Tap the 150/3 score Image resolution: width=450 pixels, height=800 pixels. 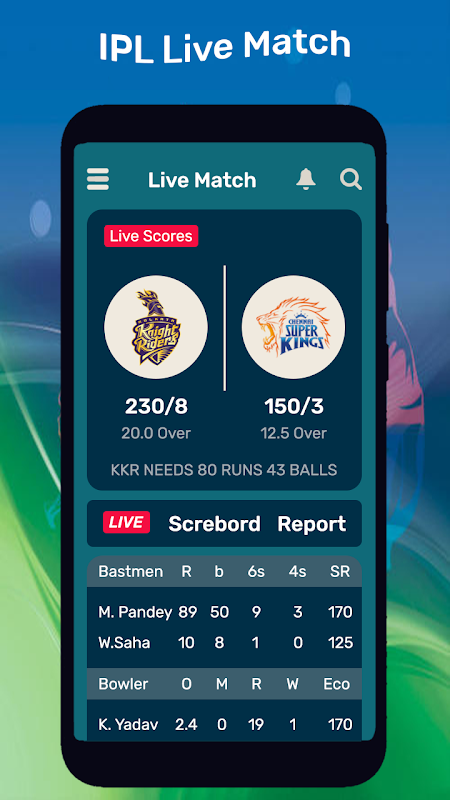[x=293, y=407]
